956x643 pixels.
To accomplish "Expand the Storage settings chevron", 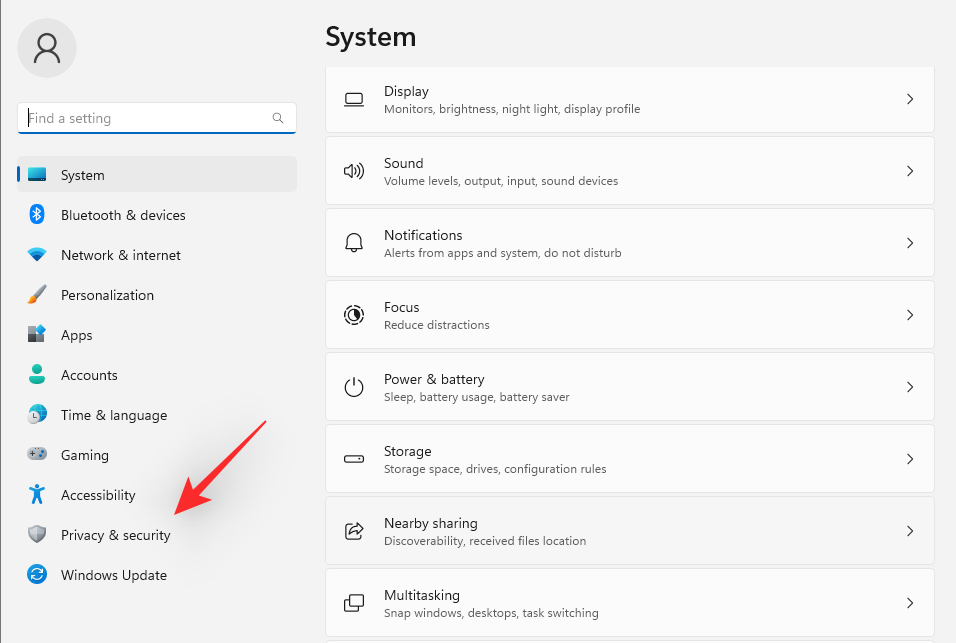I will (x=909, y=459).
